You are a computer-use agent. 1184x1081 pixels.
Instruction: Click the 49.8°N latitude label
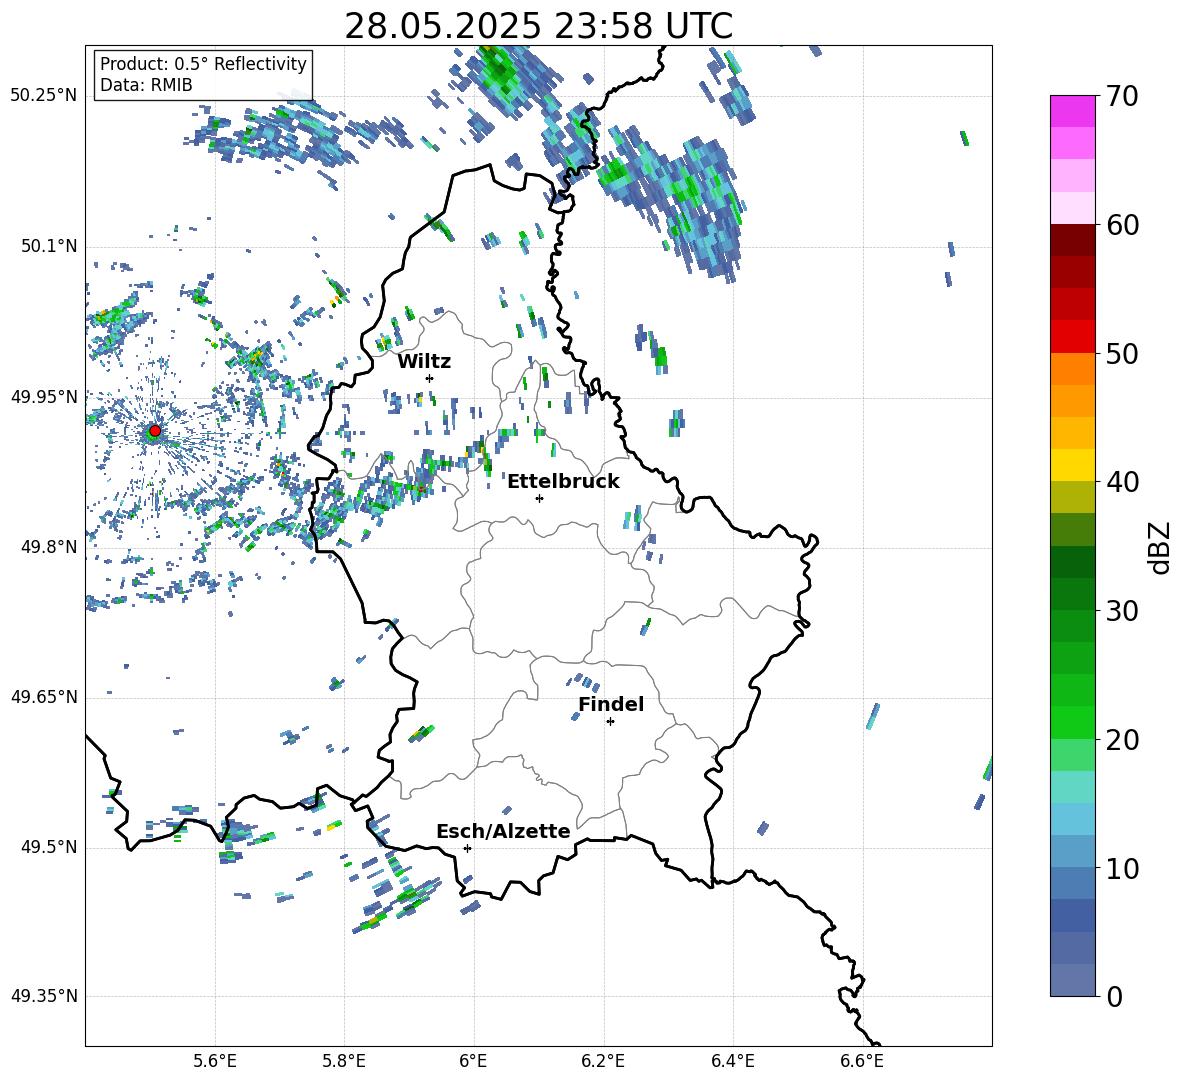pyautogui.click(x=49, y=547)
